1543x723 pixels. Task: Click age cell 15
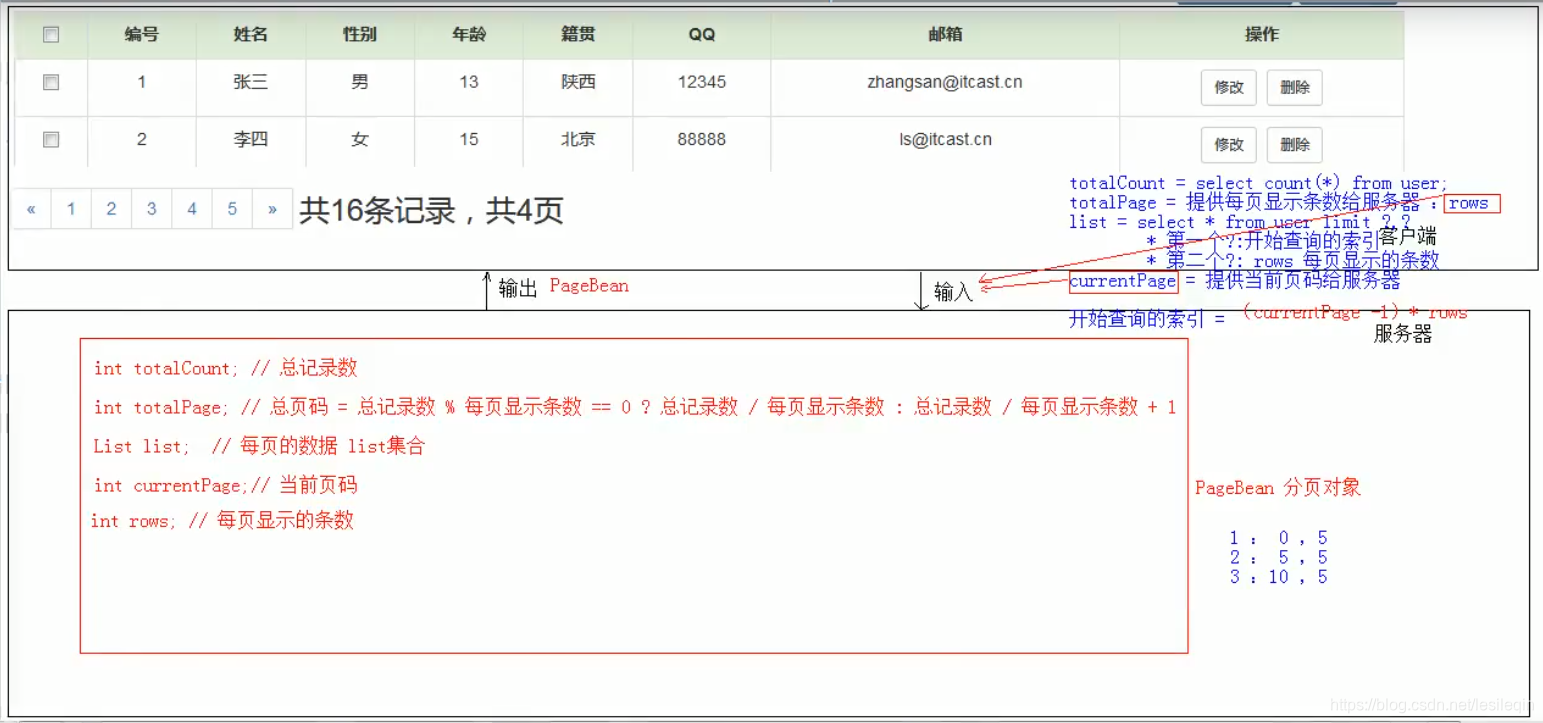tap(469, 140)
